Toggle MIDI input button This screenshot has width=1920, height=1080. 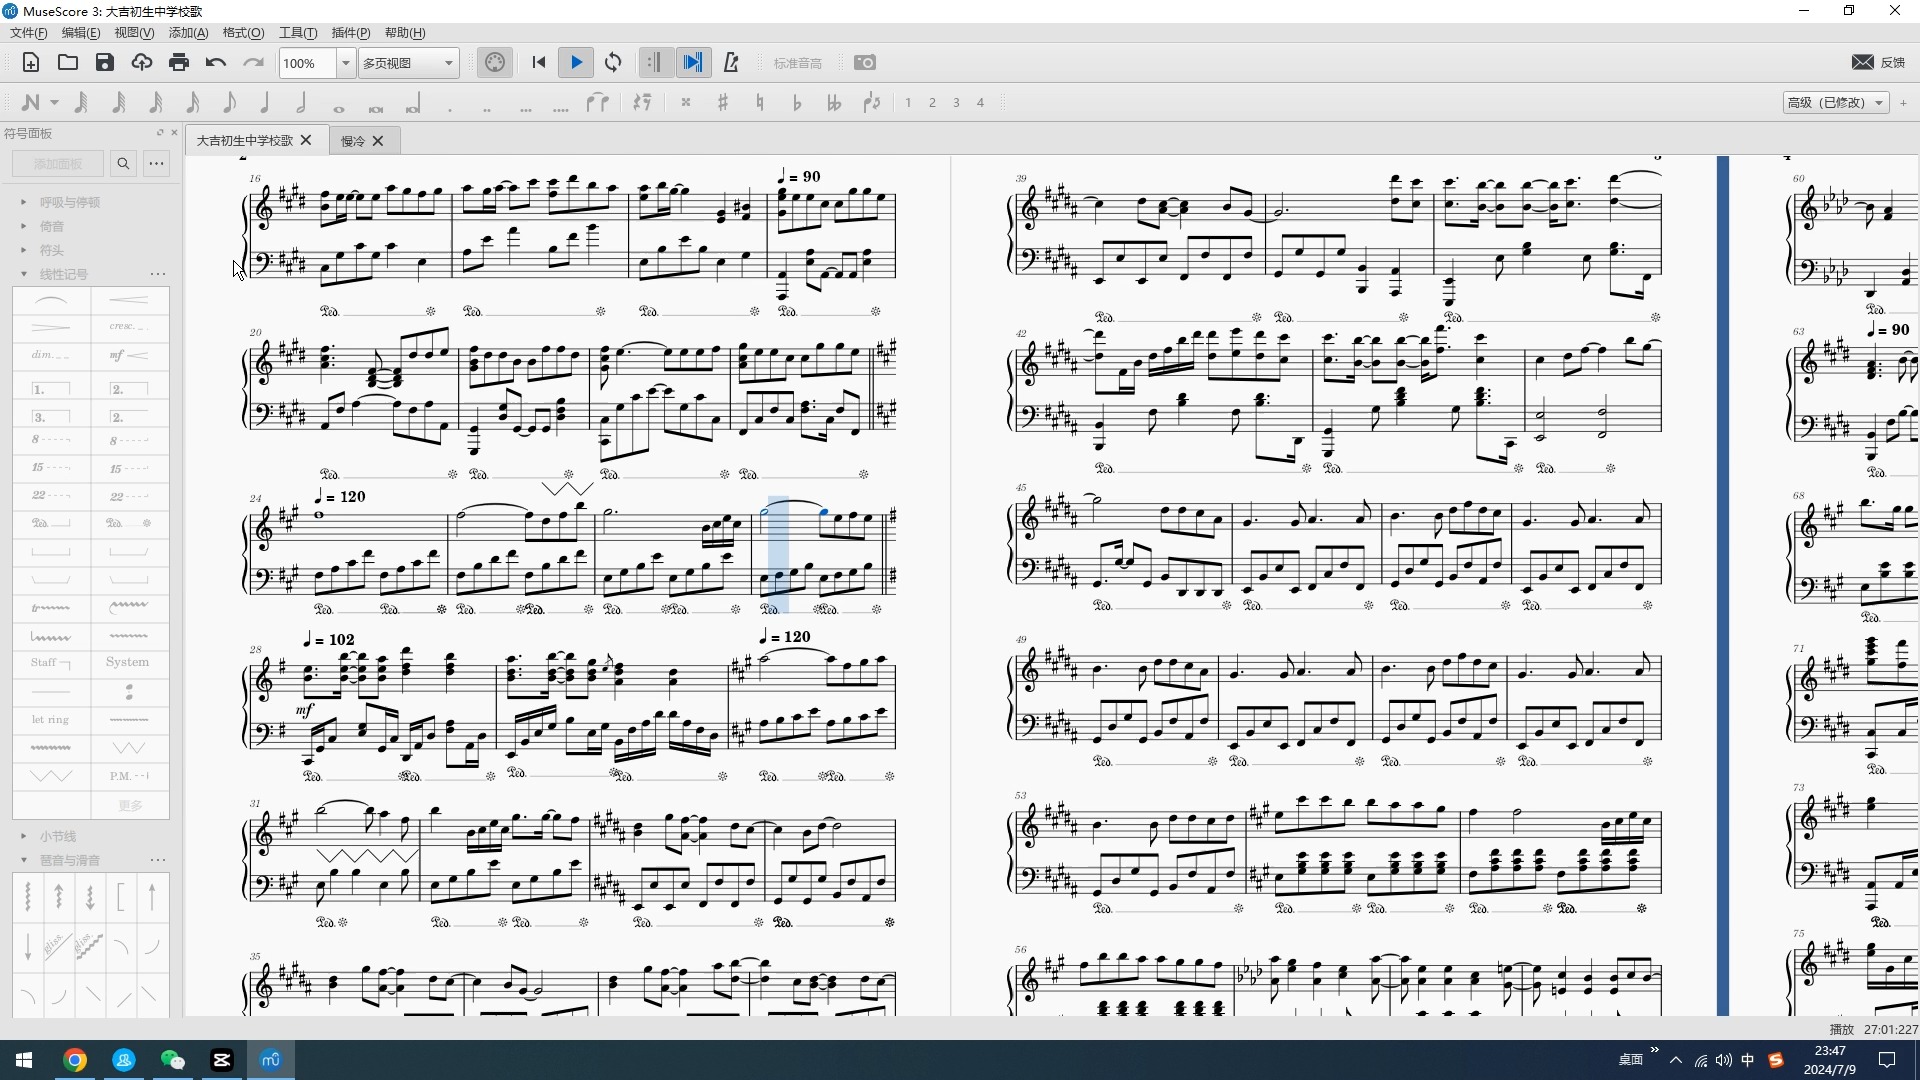[495, 63]
